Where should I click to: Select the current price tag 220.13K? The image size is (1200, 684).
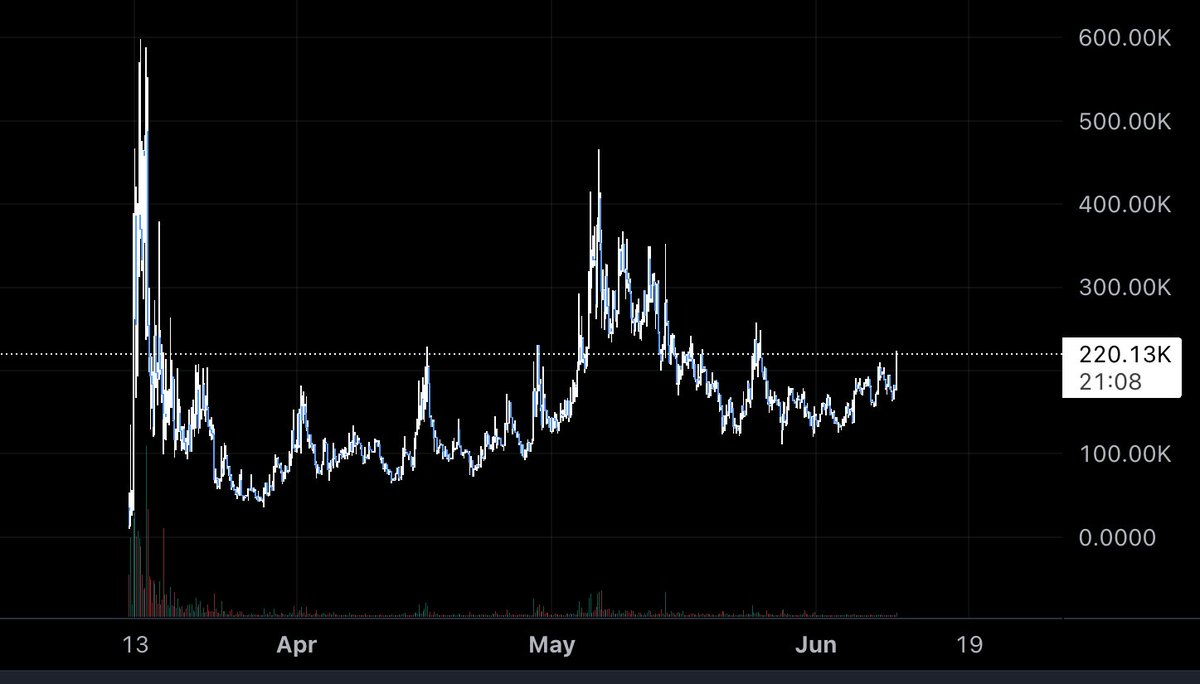[x=1125, y=354]
